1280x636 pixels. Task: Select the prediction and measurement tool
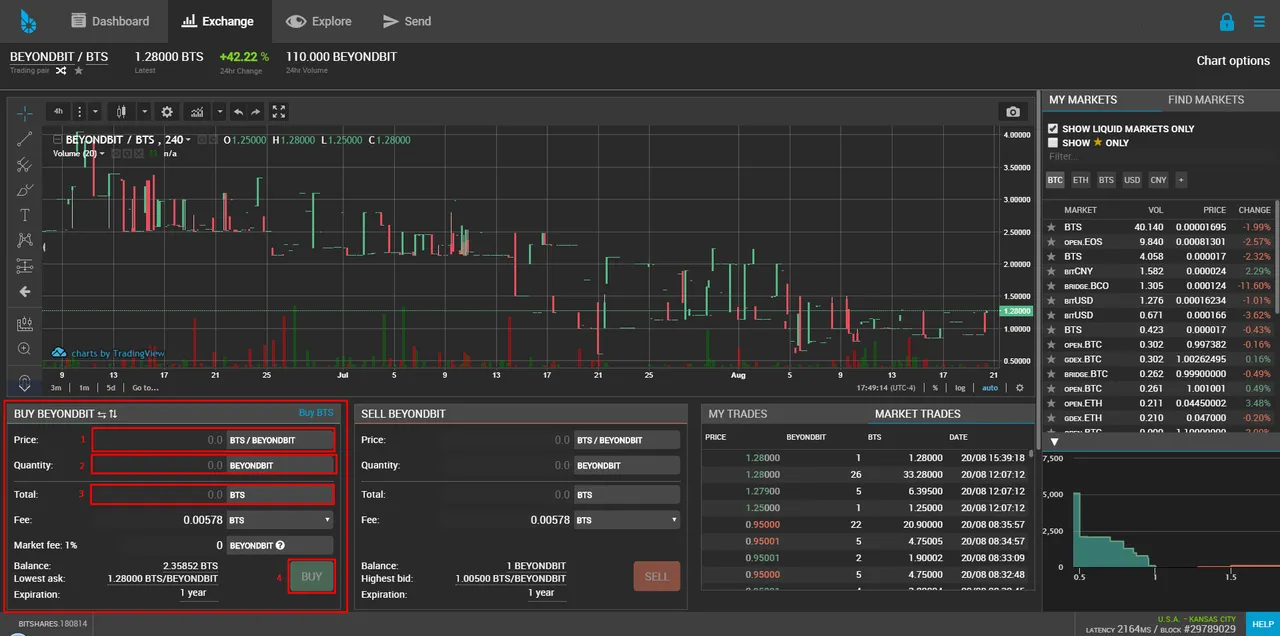25,266
